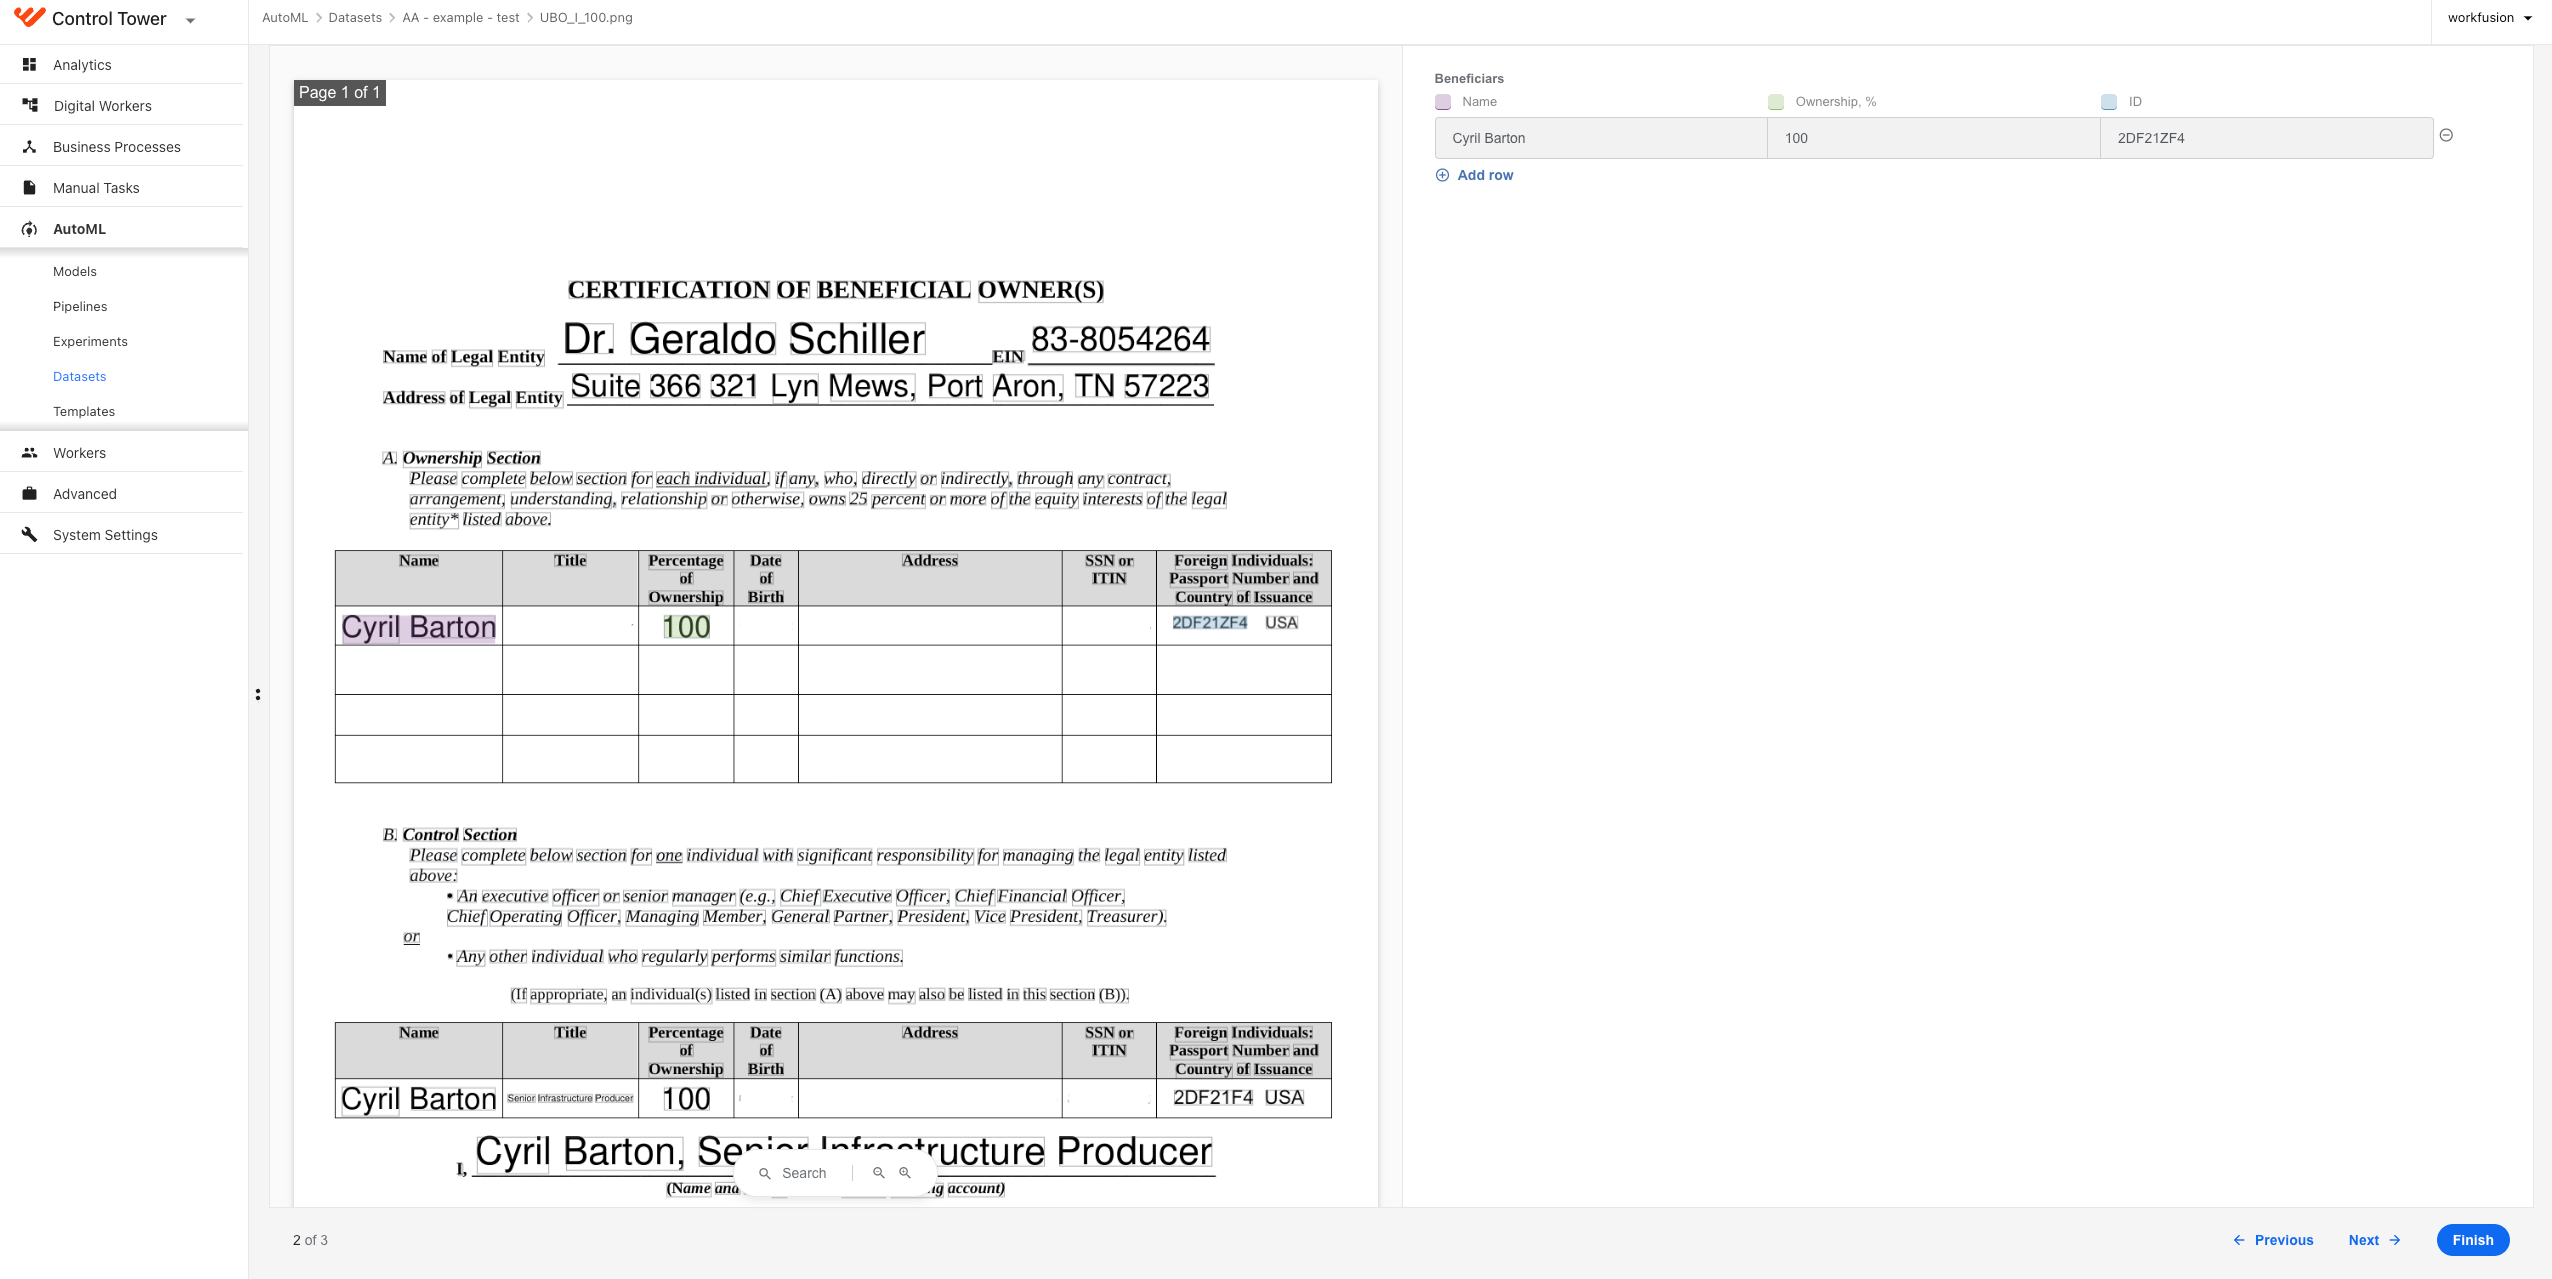The width and height of the screenshot is (2552, 1279).
Task: Click the WorkFusion logo icon
Action: pyautogui.click(x=29, y=17)
